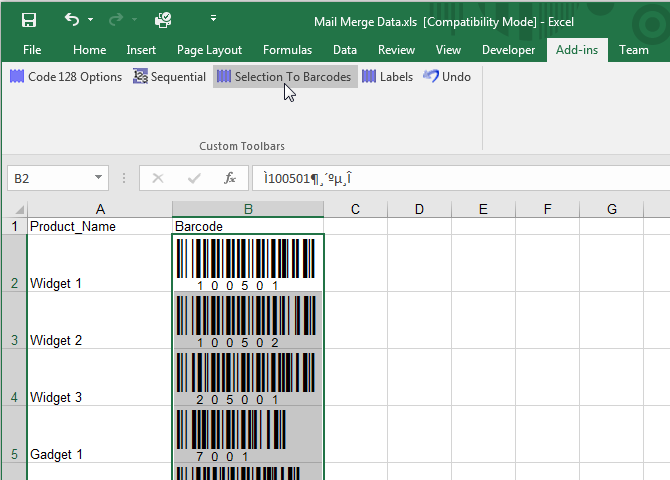670x480 pixels.
Task: Open the Redo history dropdown arrow
Action: (x=135, y=20)
